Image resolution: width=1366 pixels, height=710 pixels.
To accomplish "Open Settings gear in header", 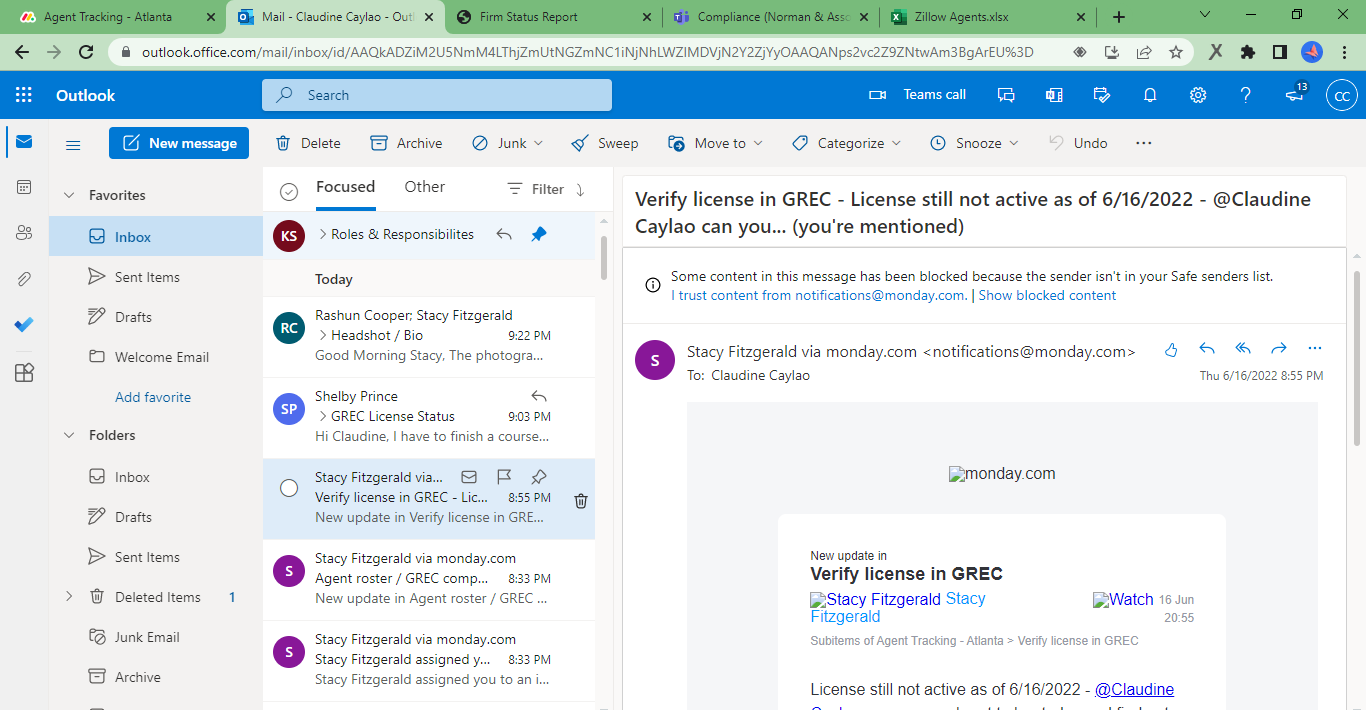I will tap(1198, 95).
